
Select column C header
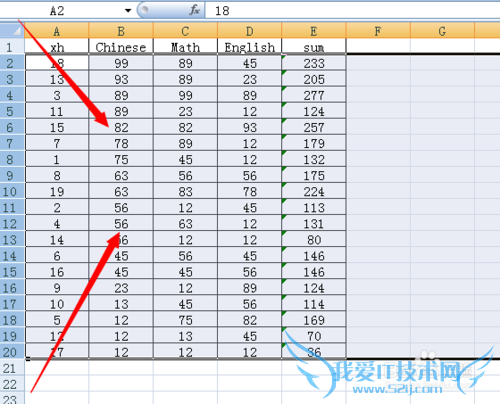pyautogui.click(x=185, y=31)
